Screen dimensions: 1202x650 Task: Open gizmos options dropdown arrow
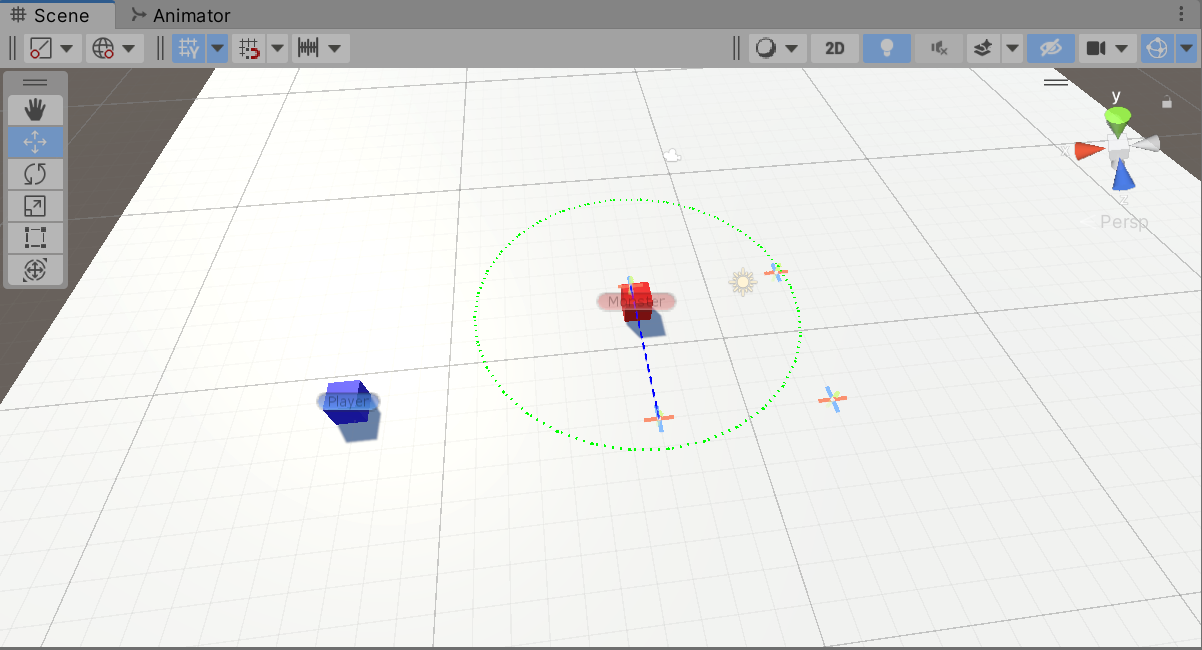[x=1187, y=48]
